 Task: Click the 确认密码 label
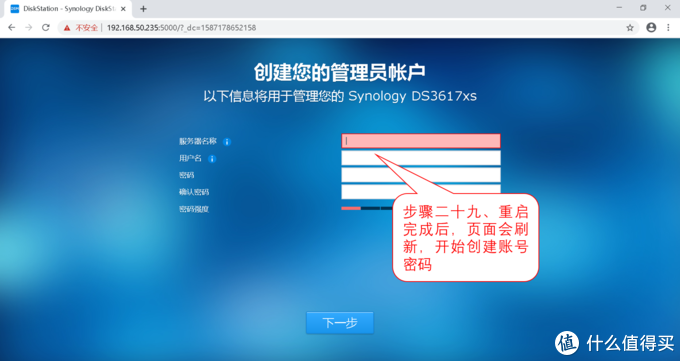[194, 192]
